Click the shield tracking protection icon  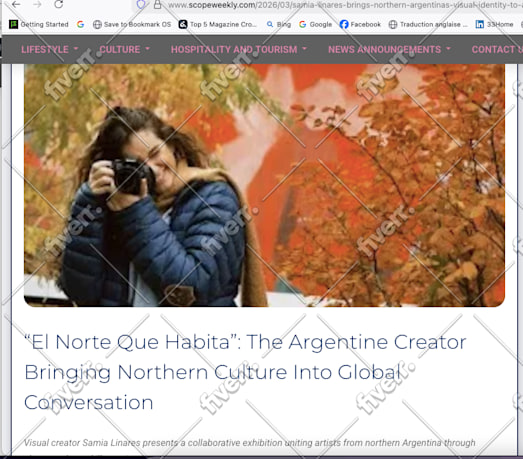(x=141, y=5)
